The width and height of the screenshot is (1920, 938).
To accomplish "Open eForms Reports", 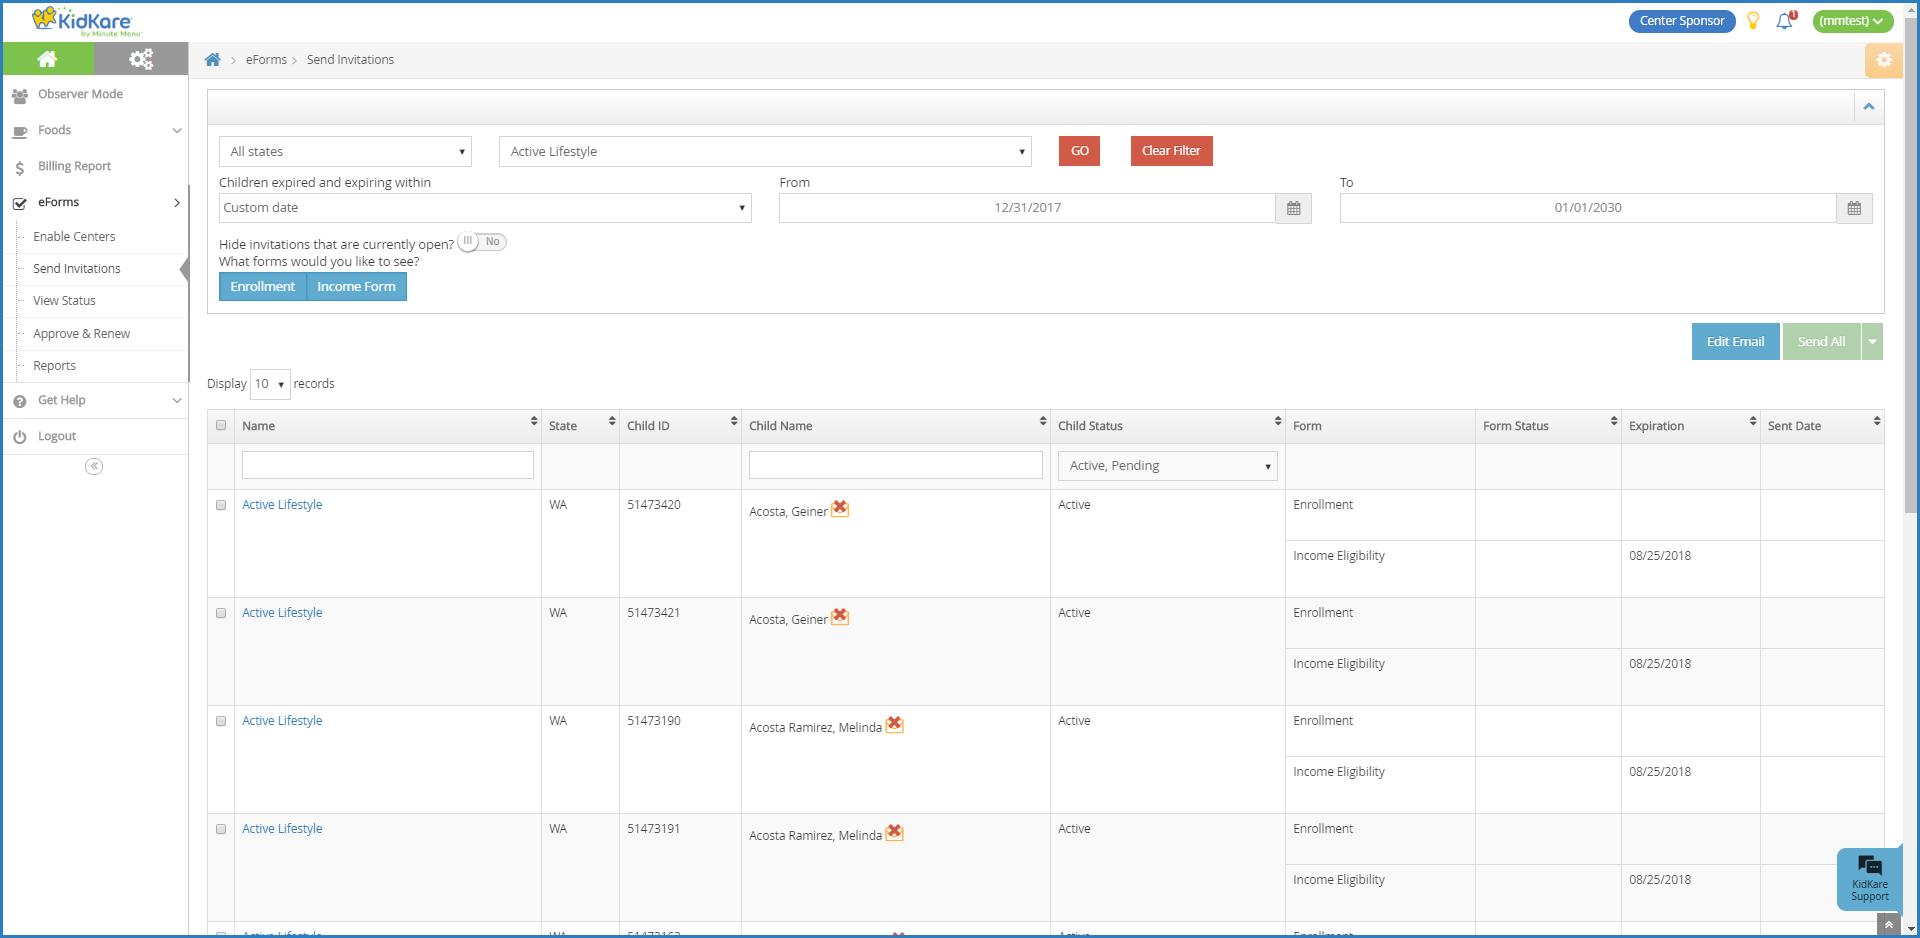I will point(54,366).
